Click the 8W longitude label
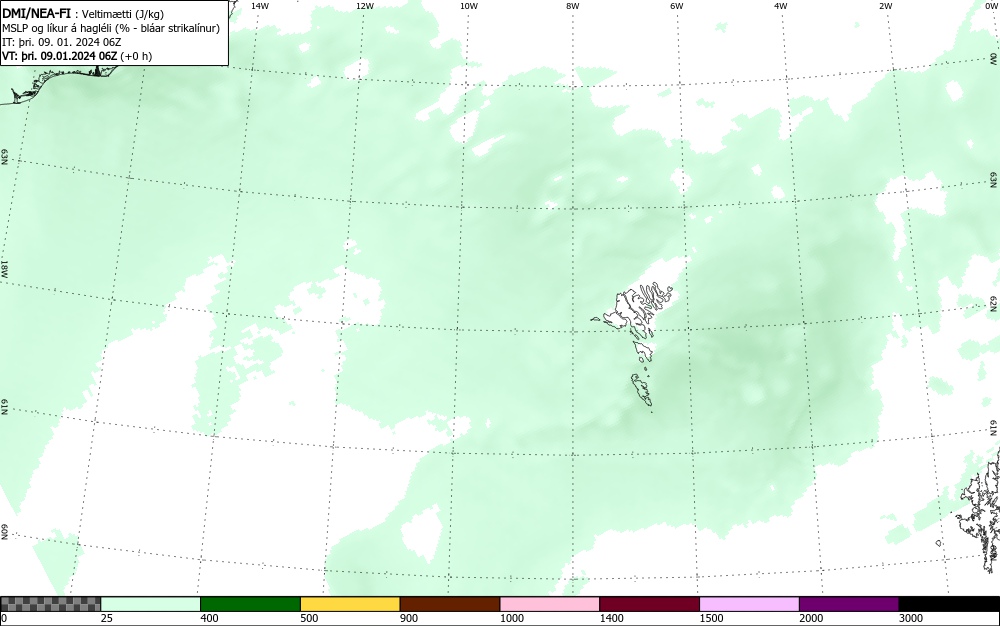1000x626 pixels. point(573,6)
